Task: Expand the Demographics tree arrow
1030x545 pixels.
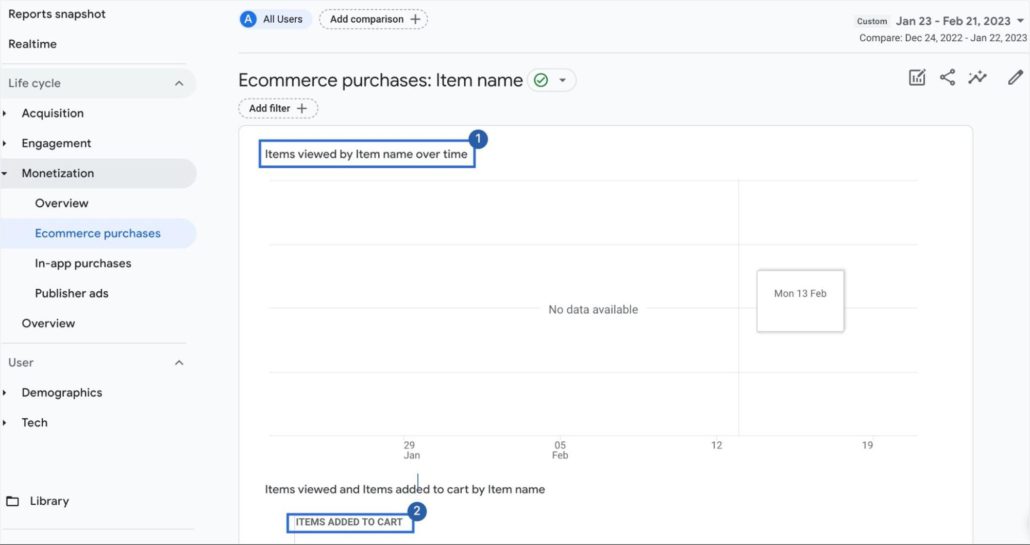Action: coord(5,393)
